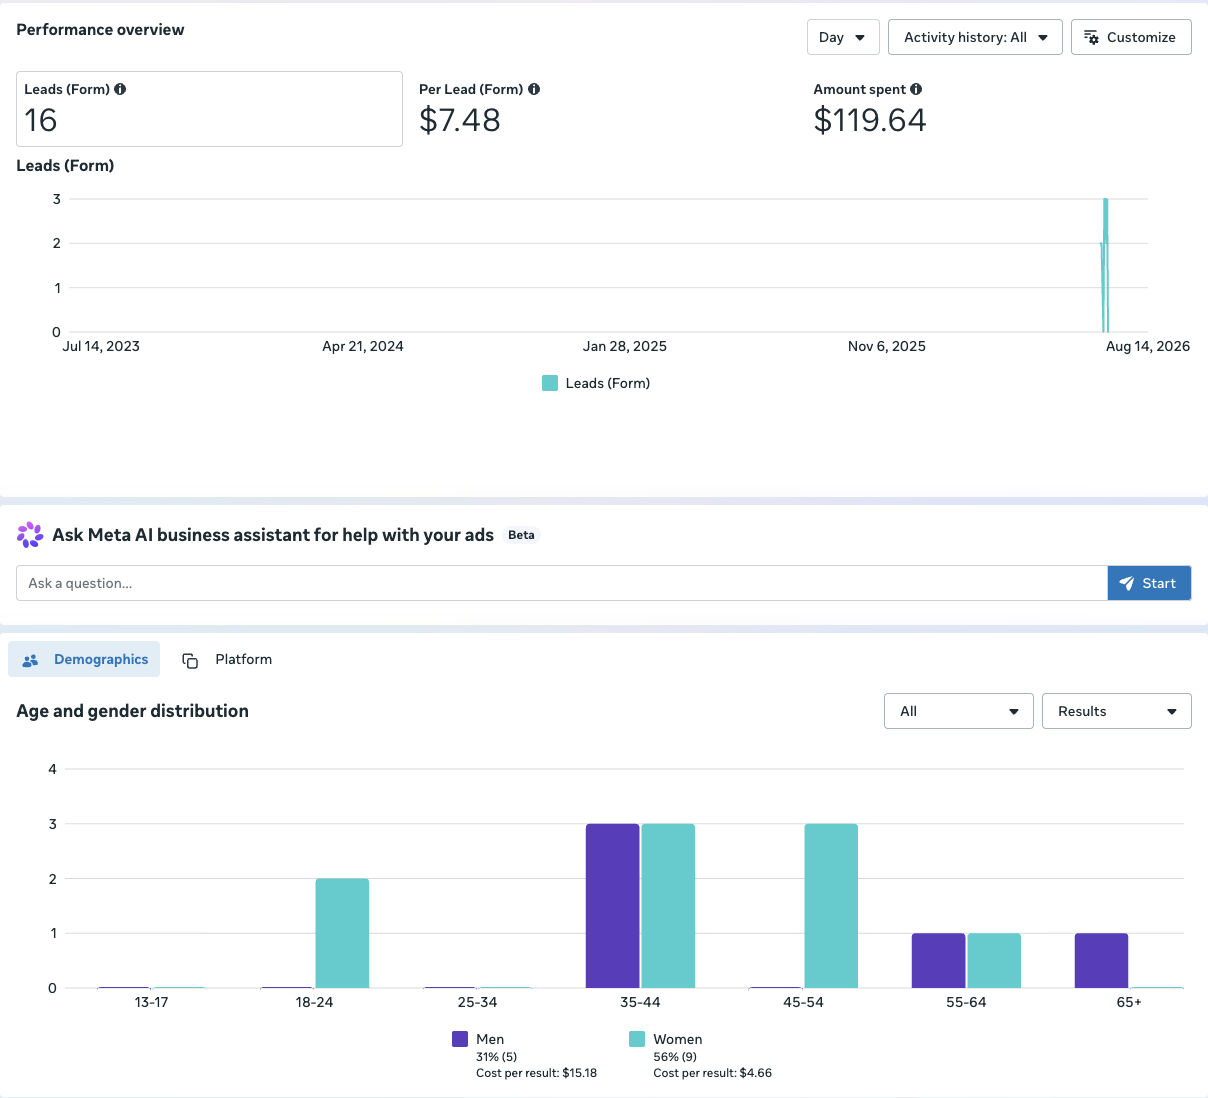Select the Demographics tab
This screenshot has width=1208, height=1098.
(84, 660)
